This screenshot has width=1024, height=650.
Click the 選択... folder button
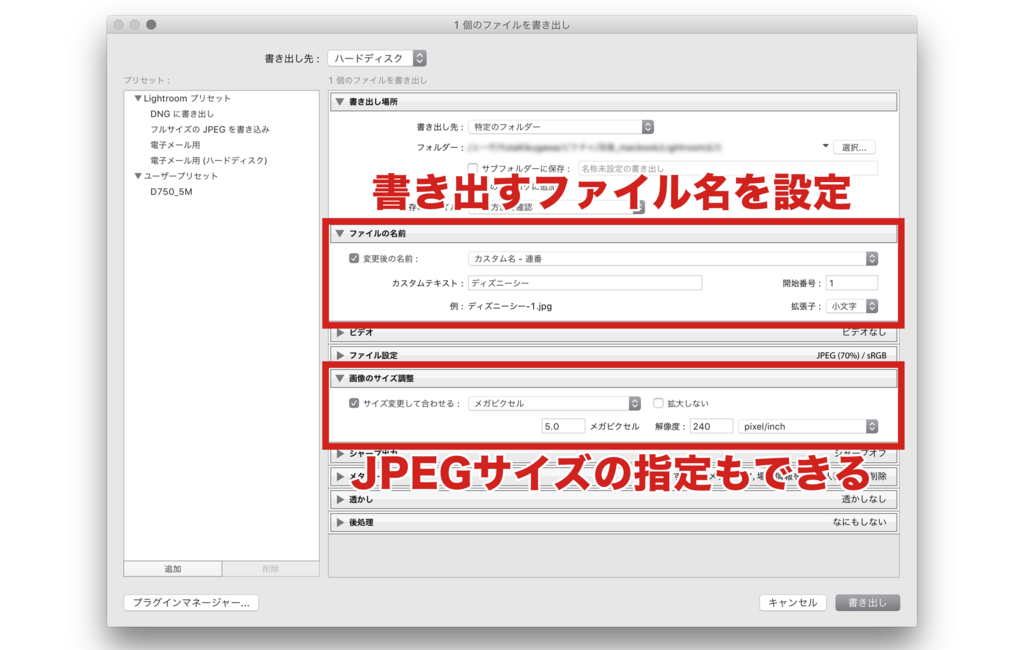tap(854, 147)
